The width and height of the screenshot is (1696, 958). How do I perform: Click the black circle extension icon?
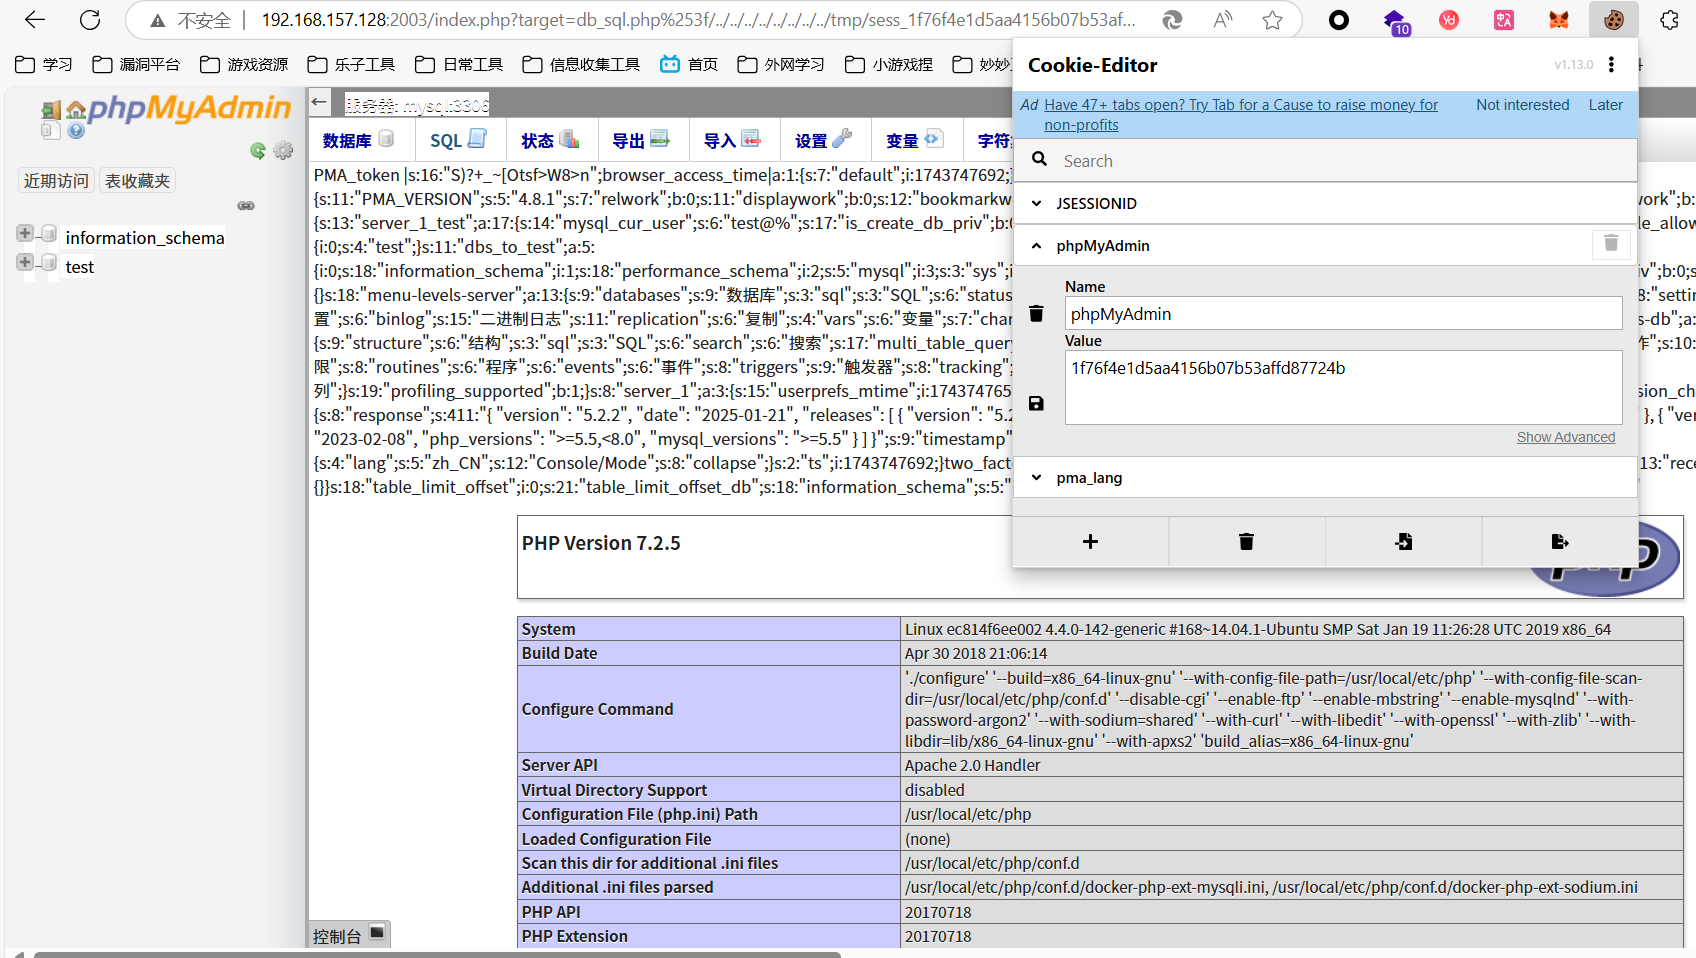click(x=1338, y=19)
